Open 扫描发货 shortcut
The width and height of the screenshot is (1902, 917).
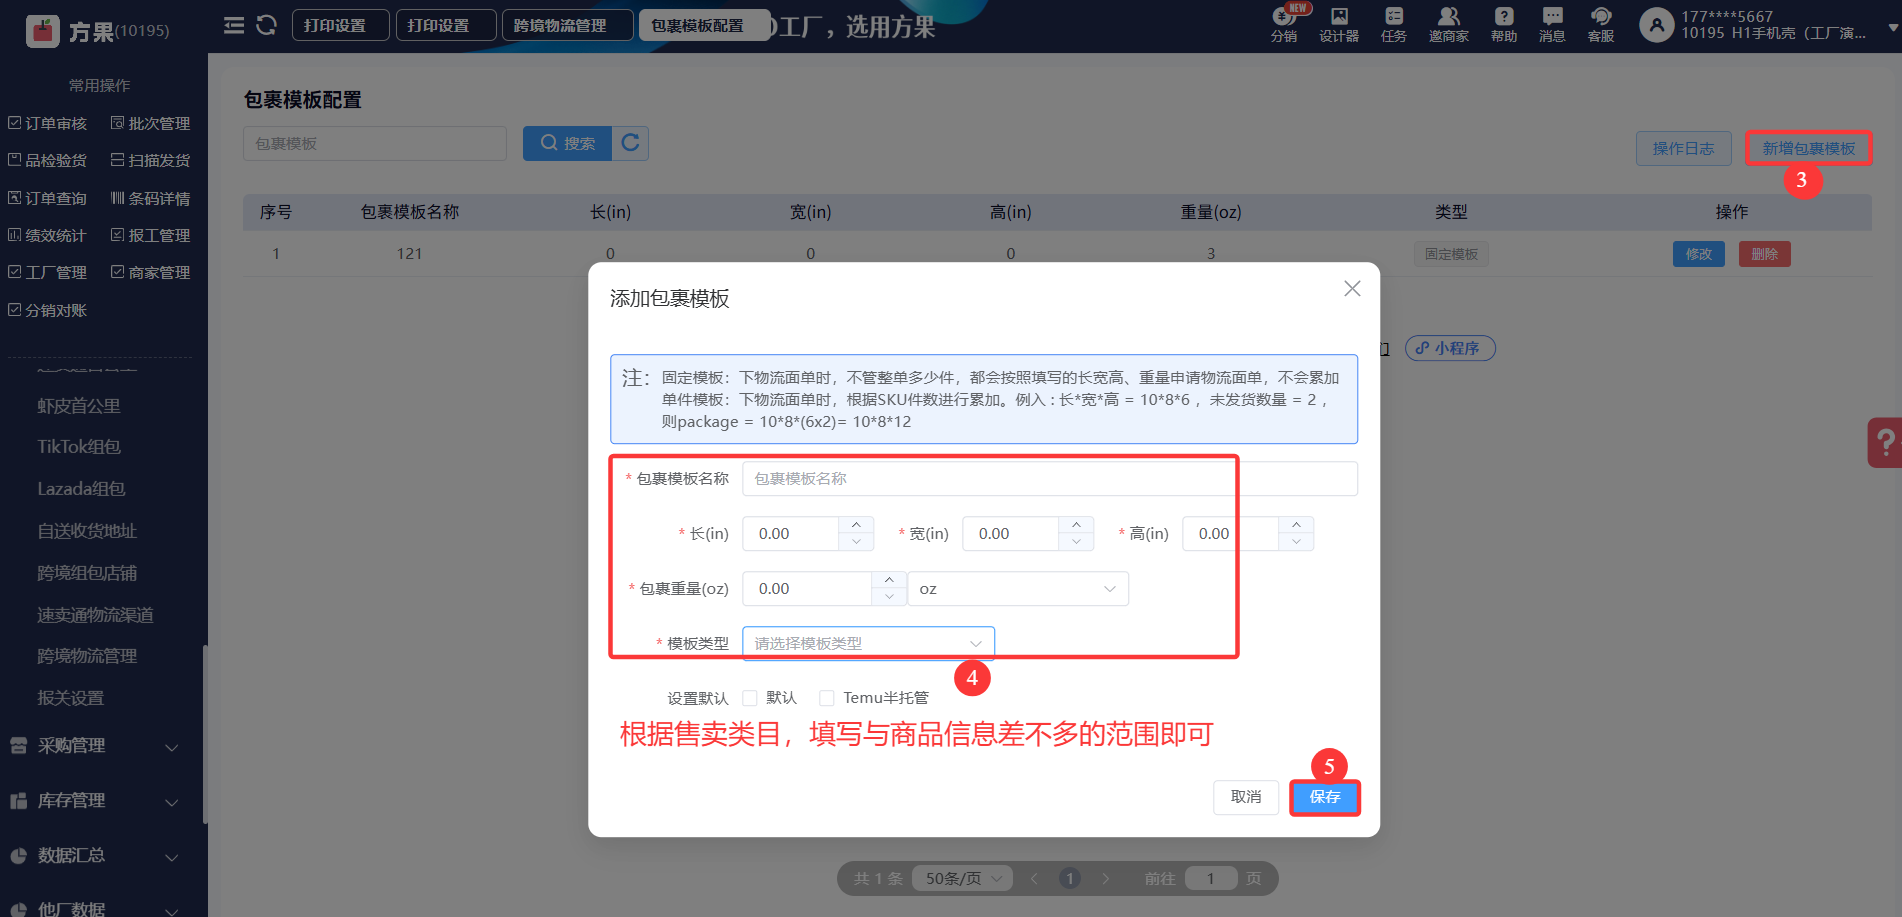tap(151, 160)
